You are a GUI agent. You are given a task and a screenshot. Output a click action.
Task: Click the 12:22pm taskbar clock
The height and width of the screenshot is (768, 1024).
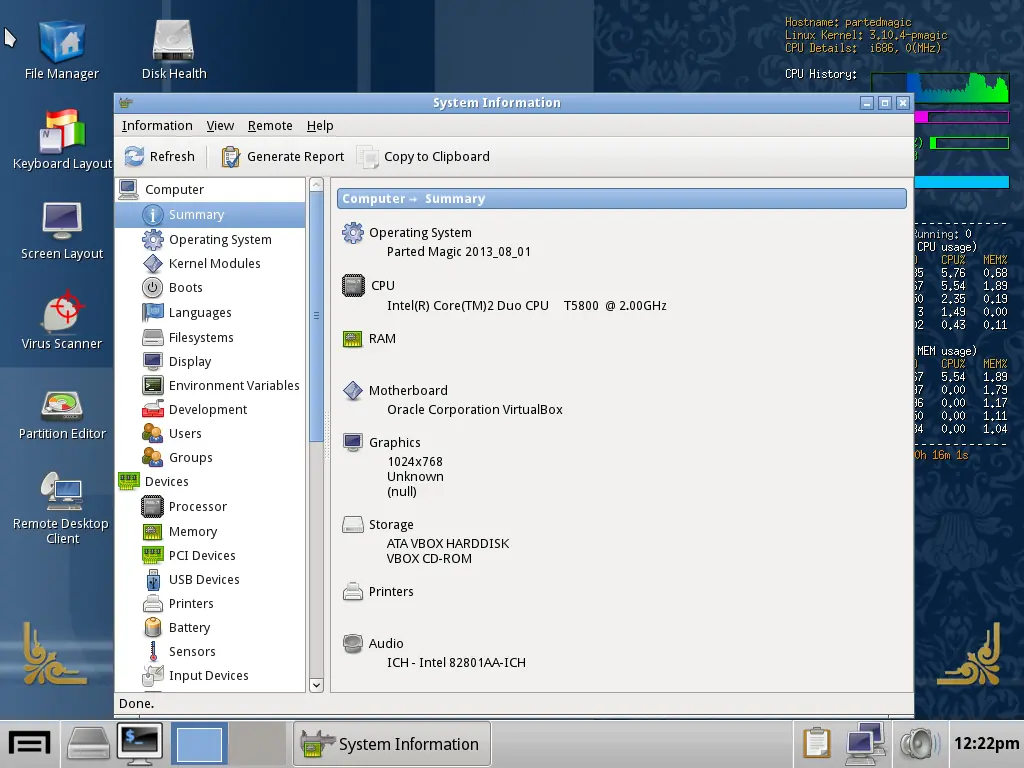[x=986, y=744]
